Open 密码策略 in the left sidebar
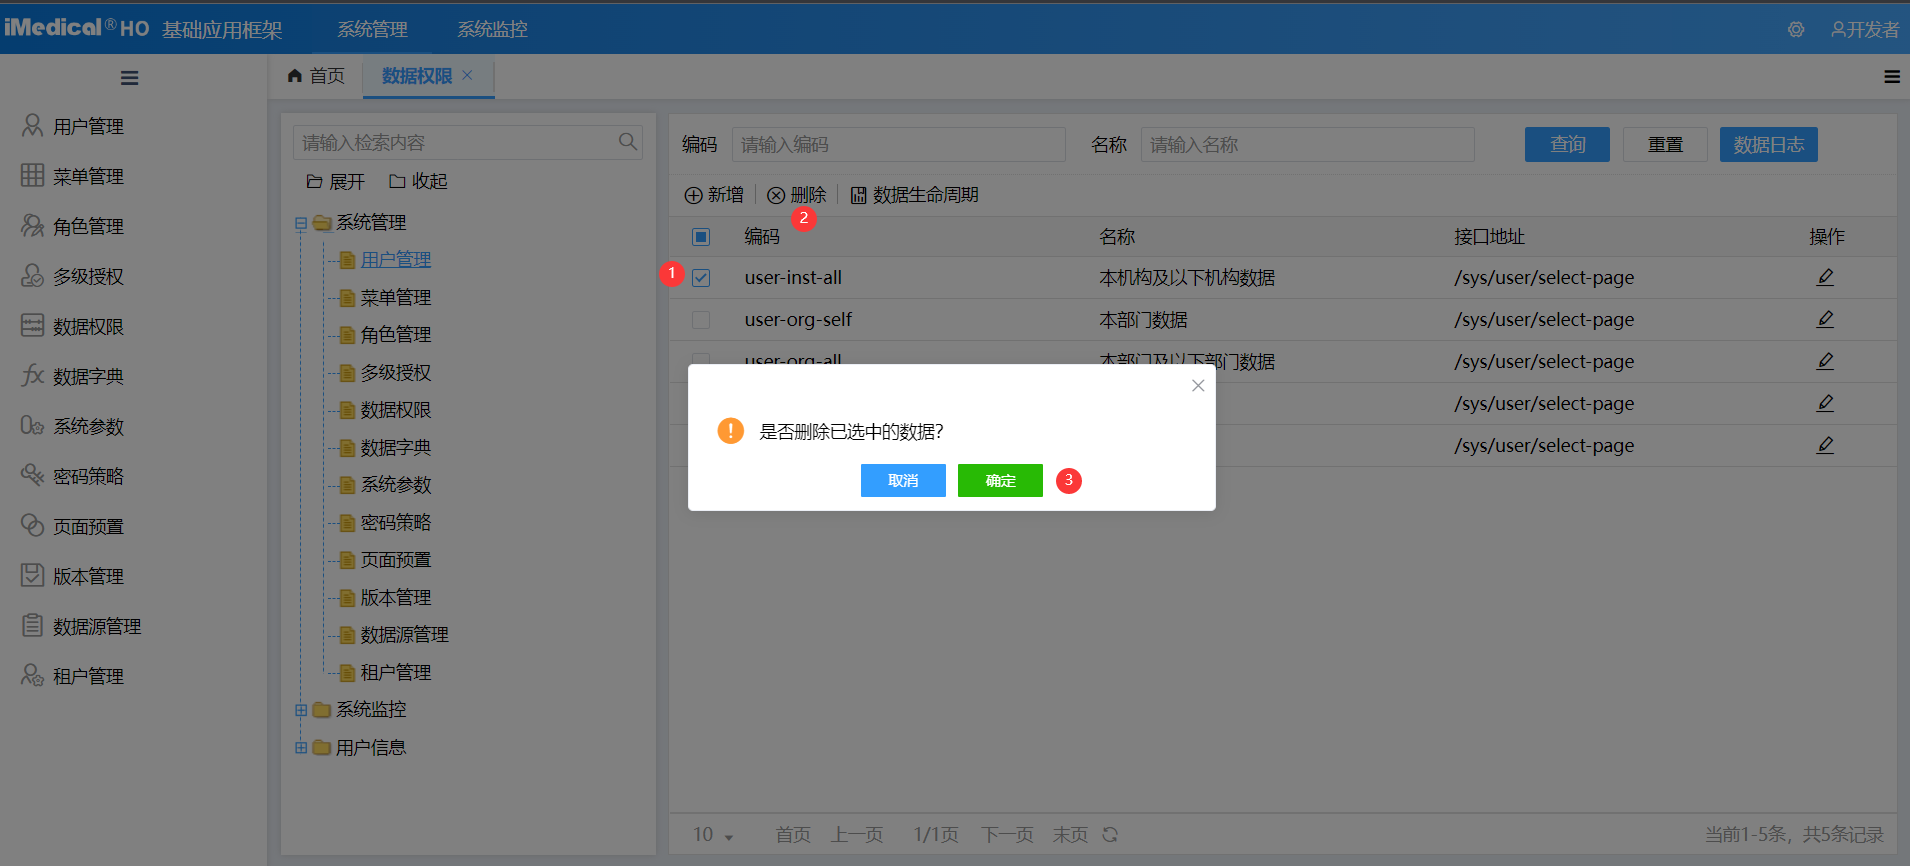1910x866 pixels. click(x=88, y=476)
